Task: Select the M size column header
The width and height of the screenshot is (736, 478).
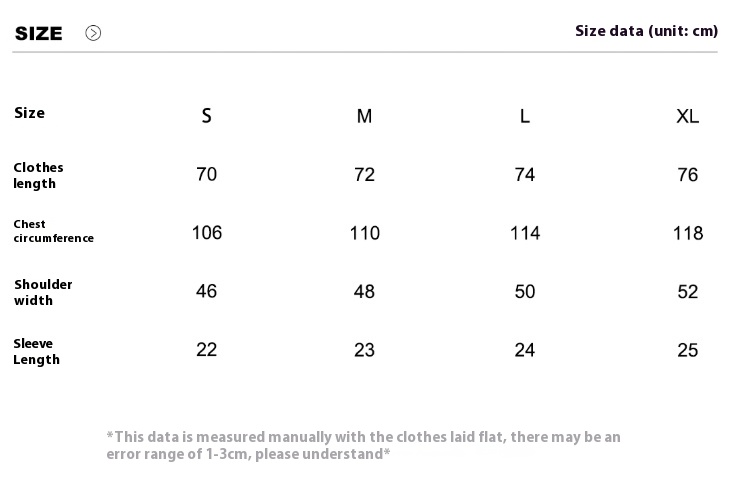Action: click(364, 116)
